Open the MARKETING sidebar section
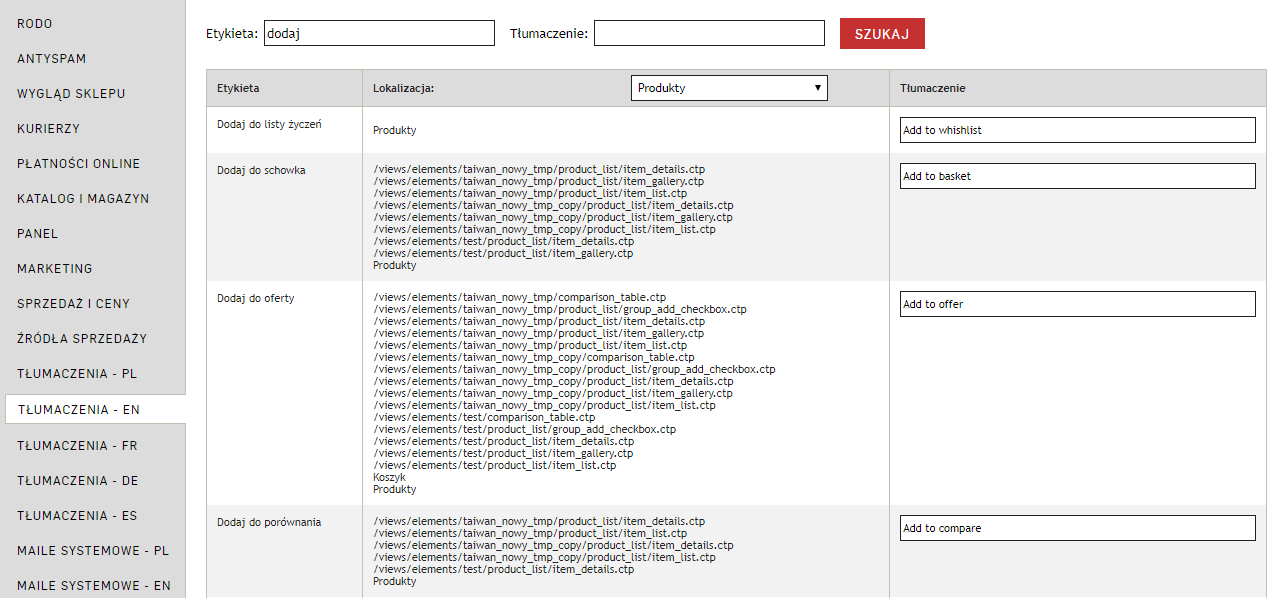Image resolution: width=1284 pixels, height=598 pixels. point(55,269)
